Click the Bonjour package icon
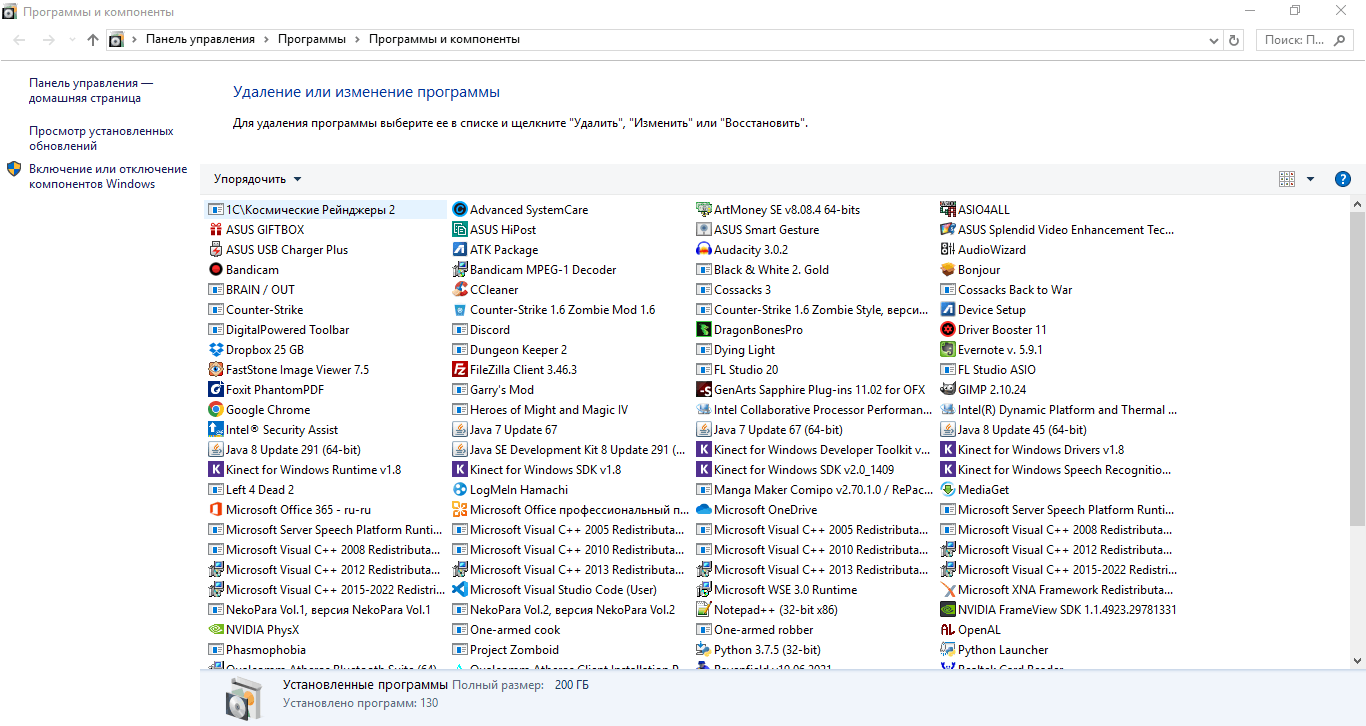The height and width of the screenshot is (726, 1366). (948, 270)
